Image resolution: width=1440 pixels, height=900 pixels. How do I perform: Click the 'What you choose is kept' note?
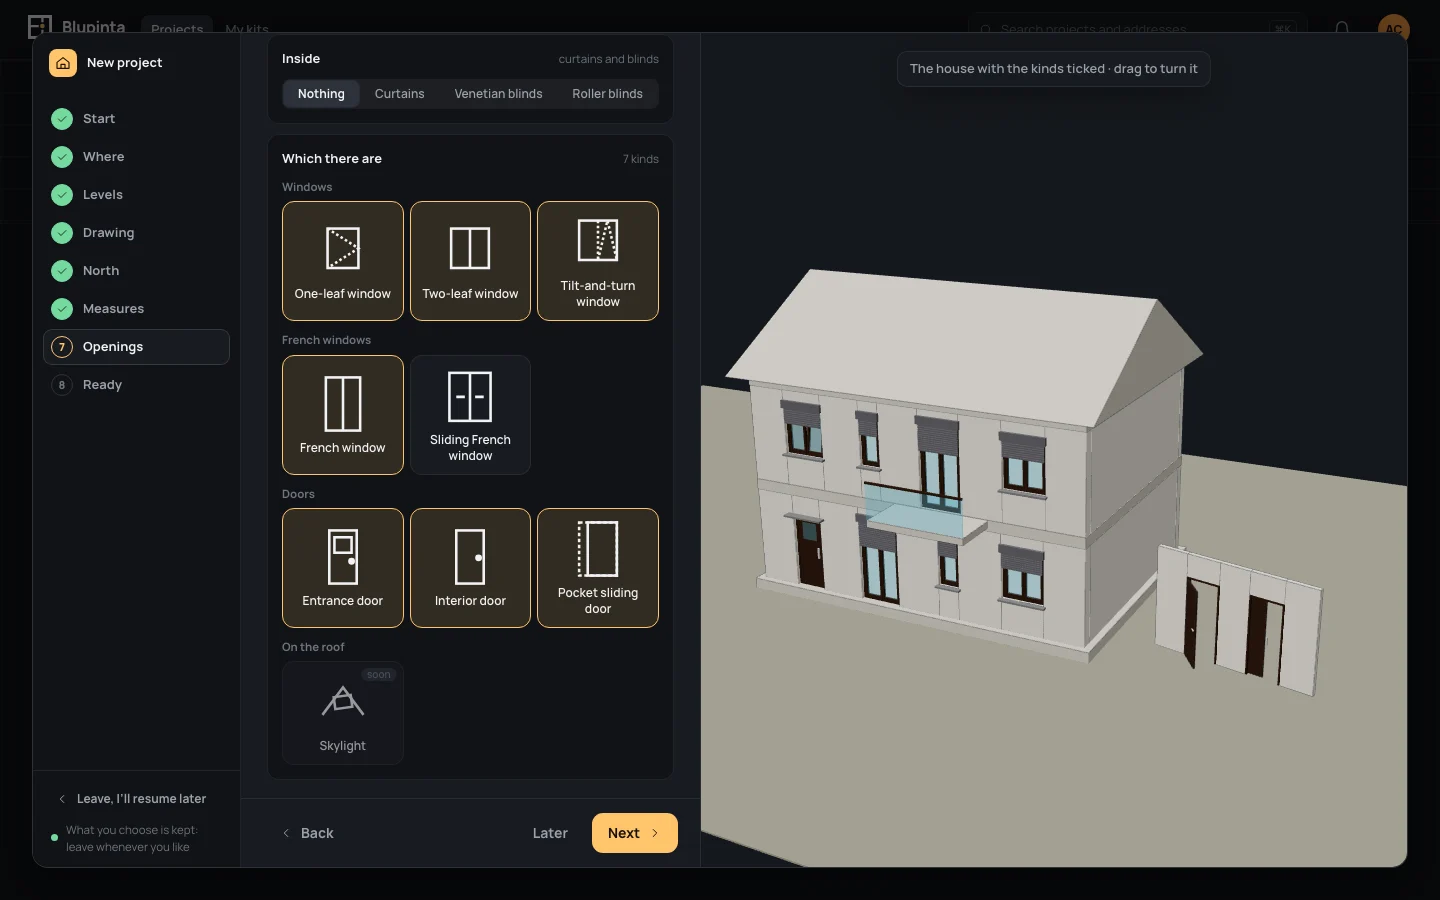(x=132, y=838)
